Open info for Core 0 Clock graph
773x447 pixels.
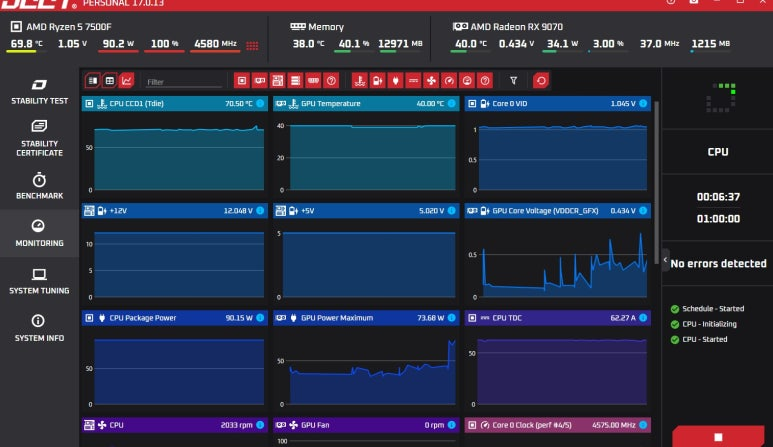(x=643, y=425)
